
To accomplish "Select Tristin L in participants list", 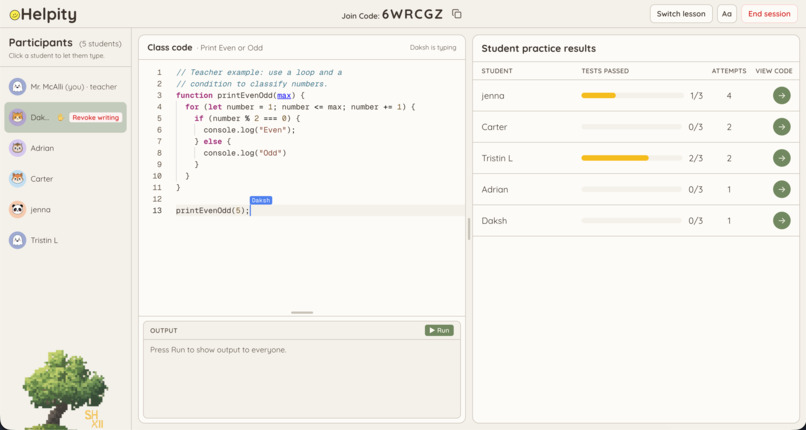I will click(x=65, y=240).
